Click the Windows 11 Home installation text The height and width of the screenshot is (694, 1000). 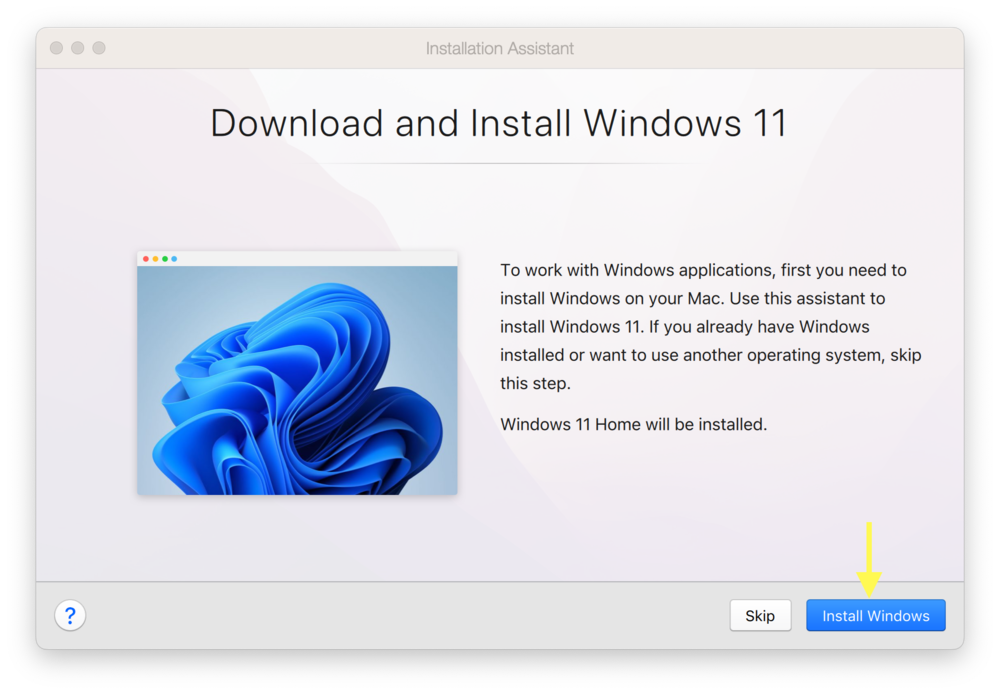(x=632, y=424)
